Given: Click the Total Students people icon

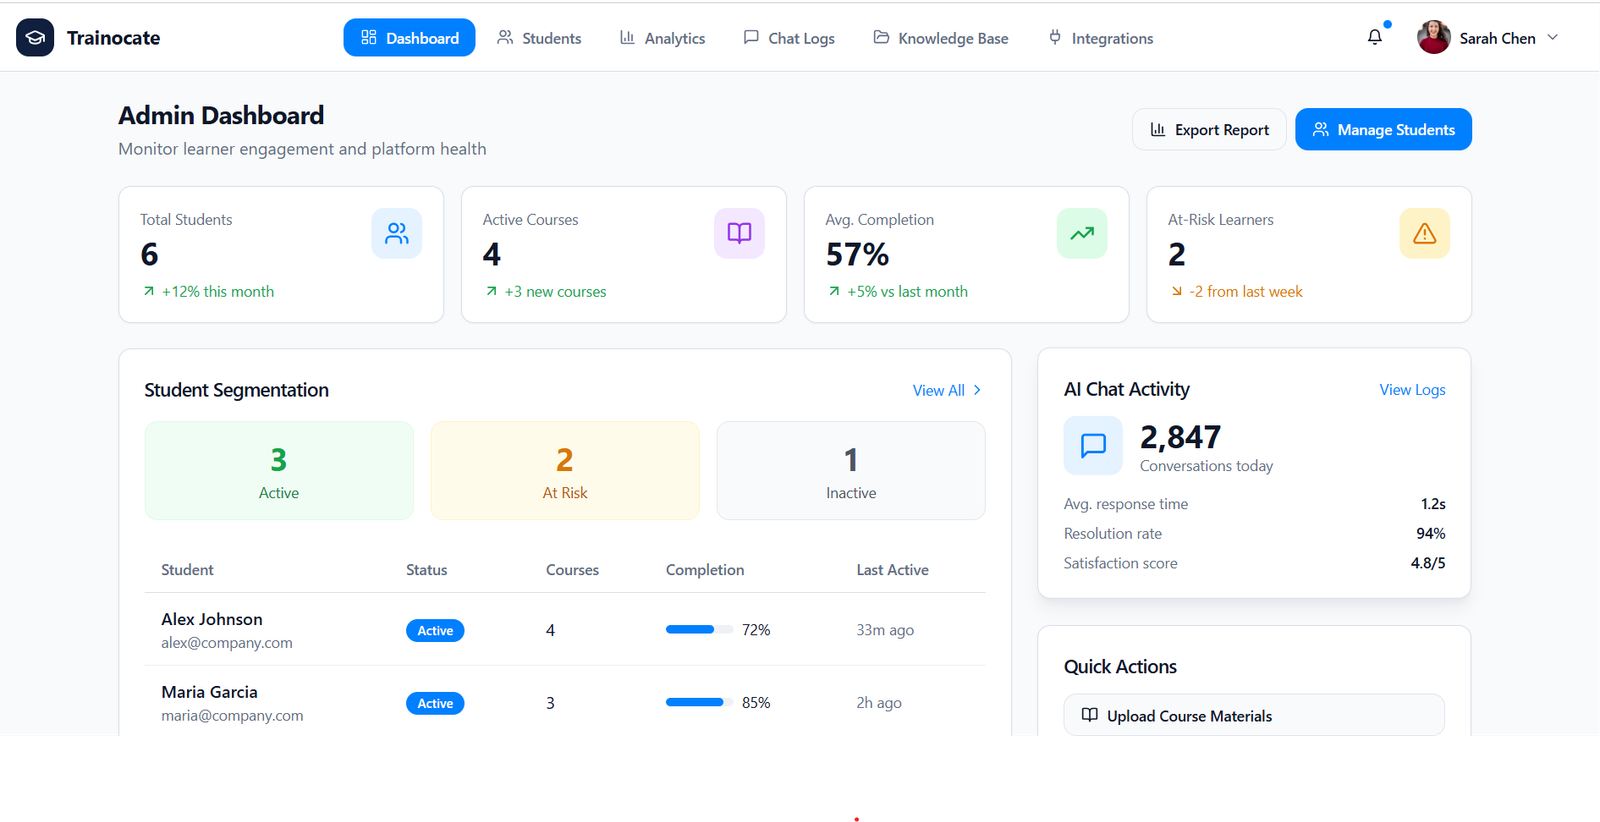Looking at the screenshot, I should [x=397, y=233].
